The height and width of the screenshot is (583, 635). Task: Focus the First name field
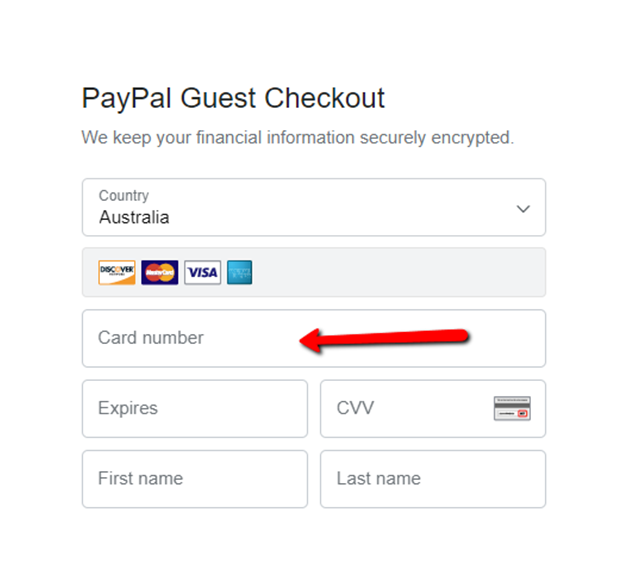pos(195,479)
